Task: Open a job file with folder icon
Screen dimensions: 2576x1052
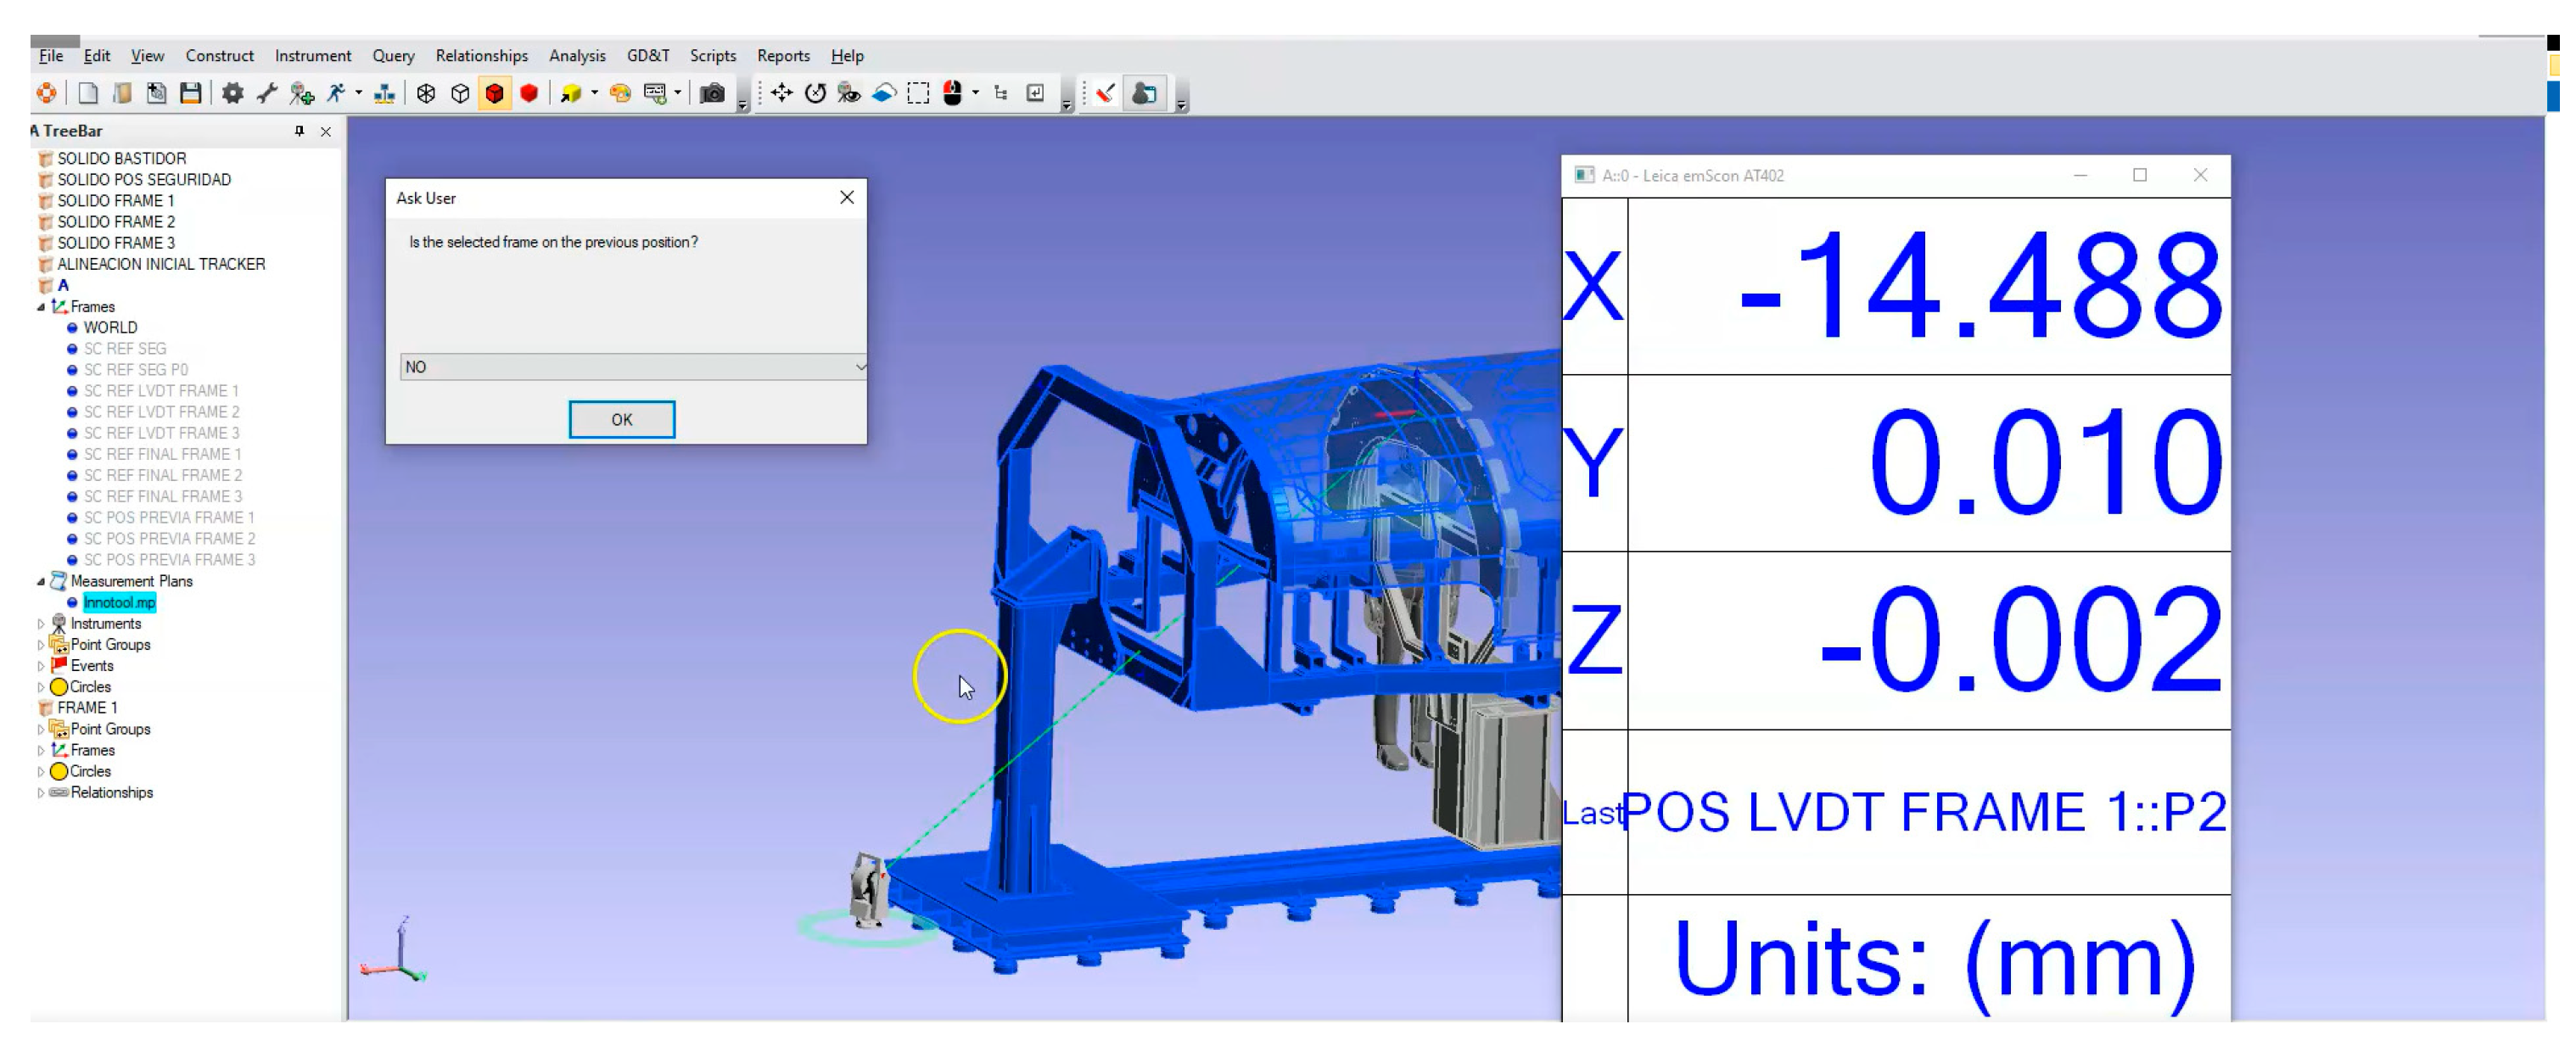Action: tap(122, 94)
